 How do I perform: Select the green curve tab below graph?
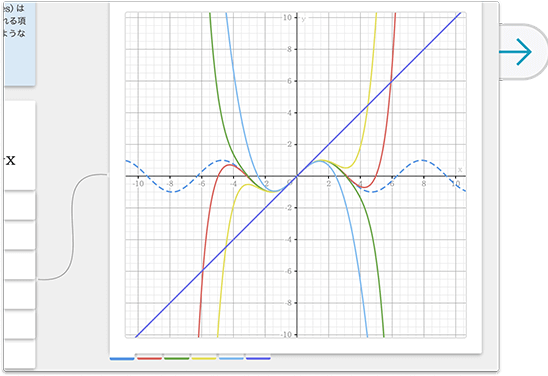(x=176, y=357)
